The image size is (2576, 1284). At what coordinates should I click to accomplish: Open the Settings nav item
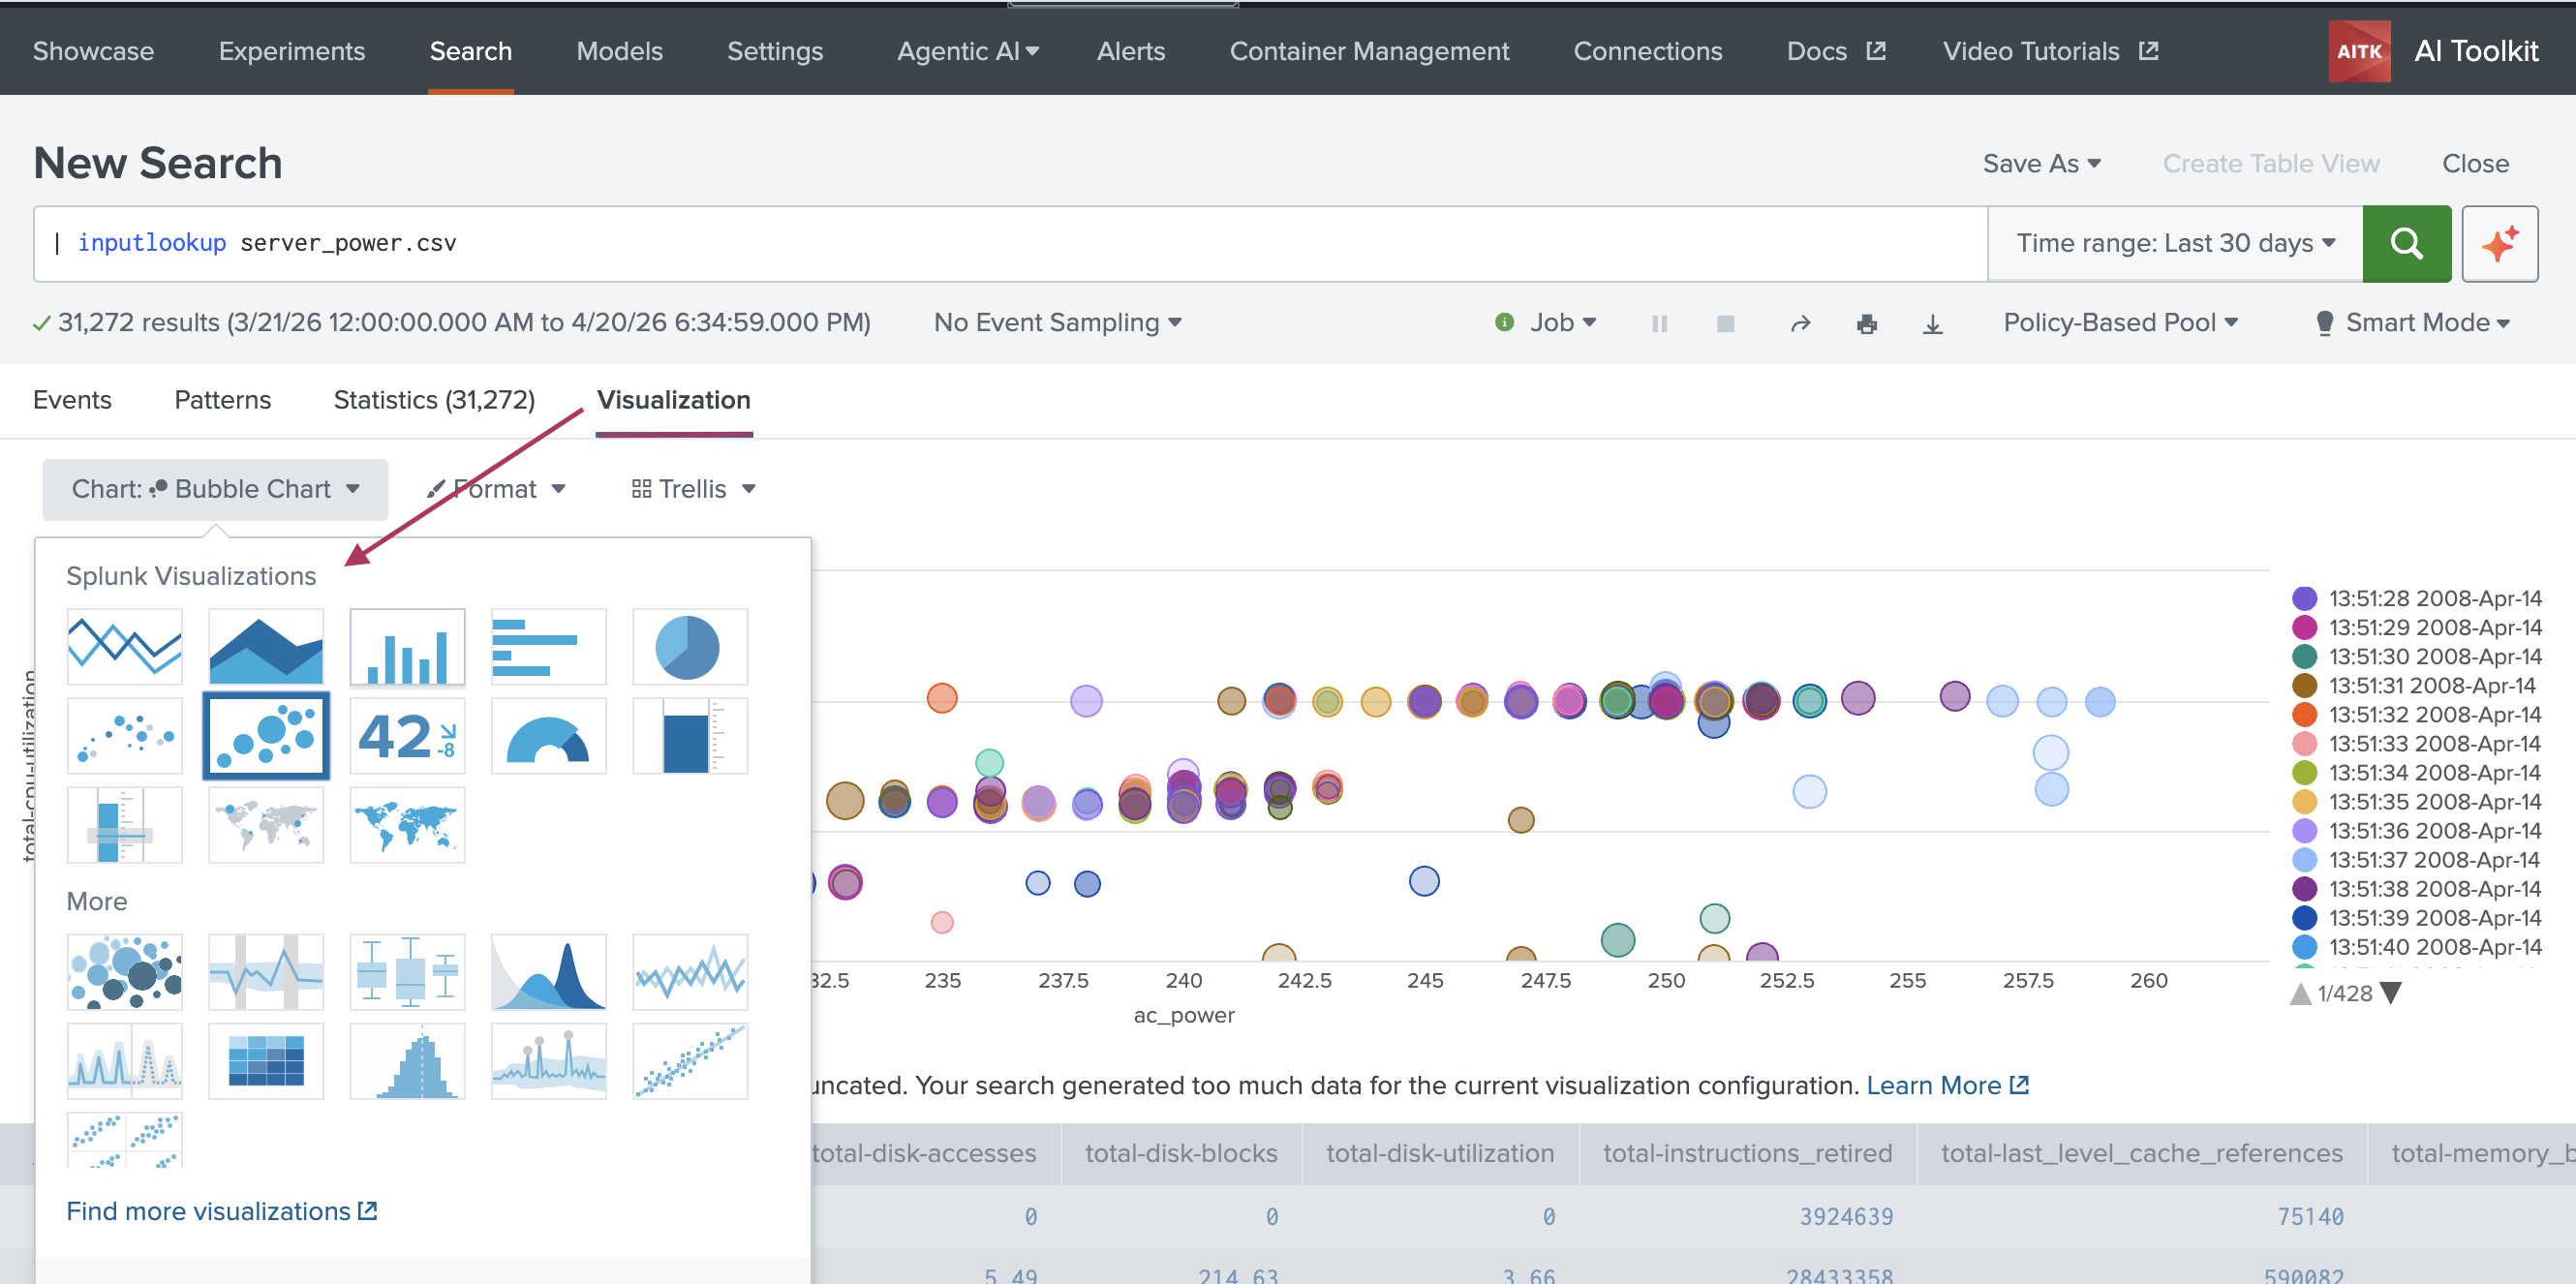tap(774, 51)
